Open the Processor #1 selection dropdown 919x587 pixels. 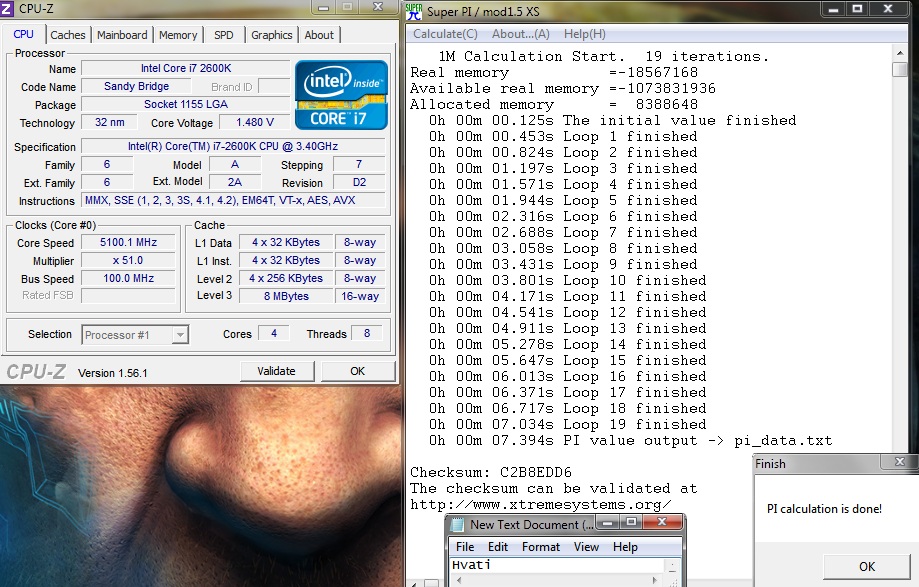click(135, 335)
